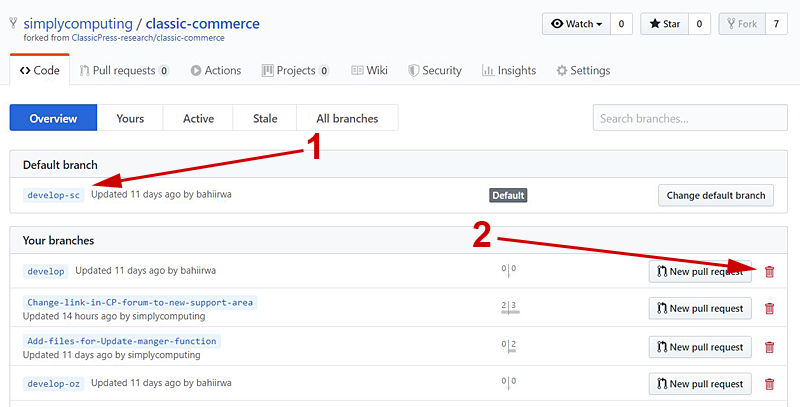Click ahead/behind 0|0 counter of develop-oz
The image size is (800, 407).
pyautogui.click(x=509, y=382)
